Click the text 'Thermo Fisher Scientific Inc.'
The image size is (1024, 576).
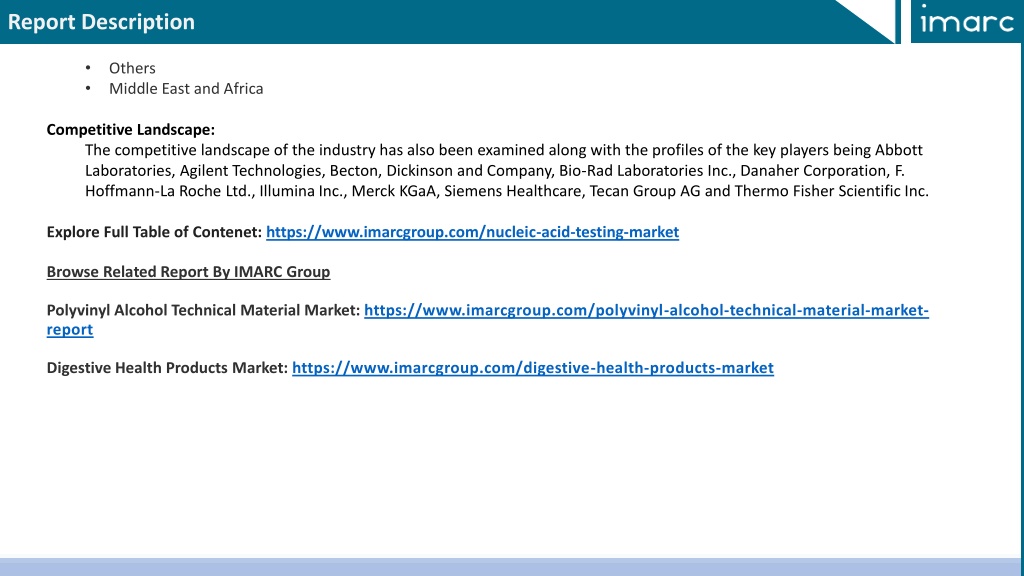coord(831,191)
